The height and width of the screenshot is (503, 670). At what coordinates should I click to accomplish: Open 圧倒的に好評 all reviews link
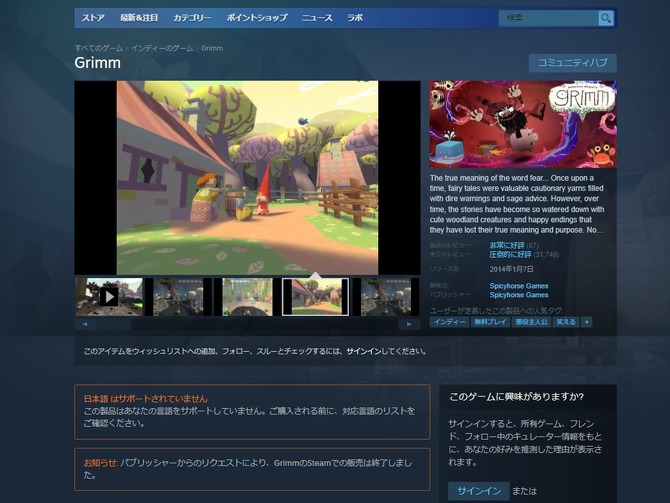click(x=510, y=255)
